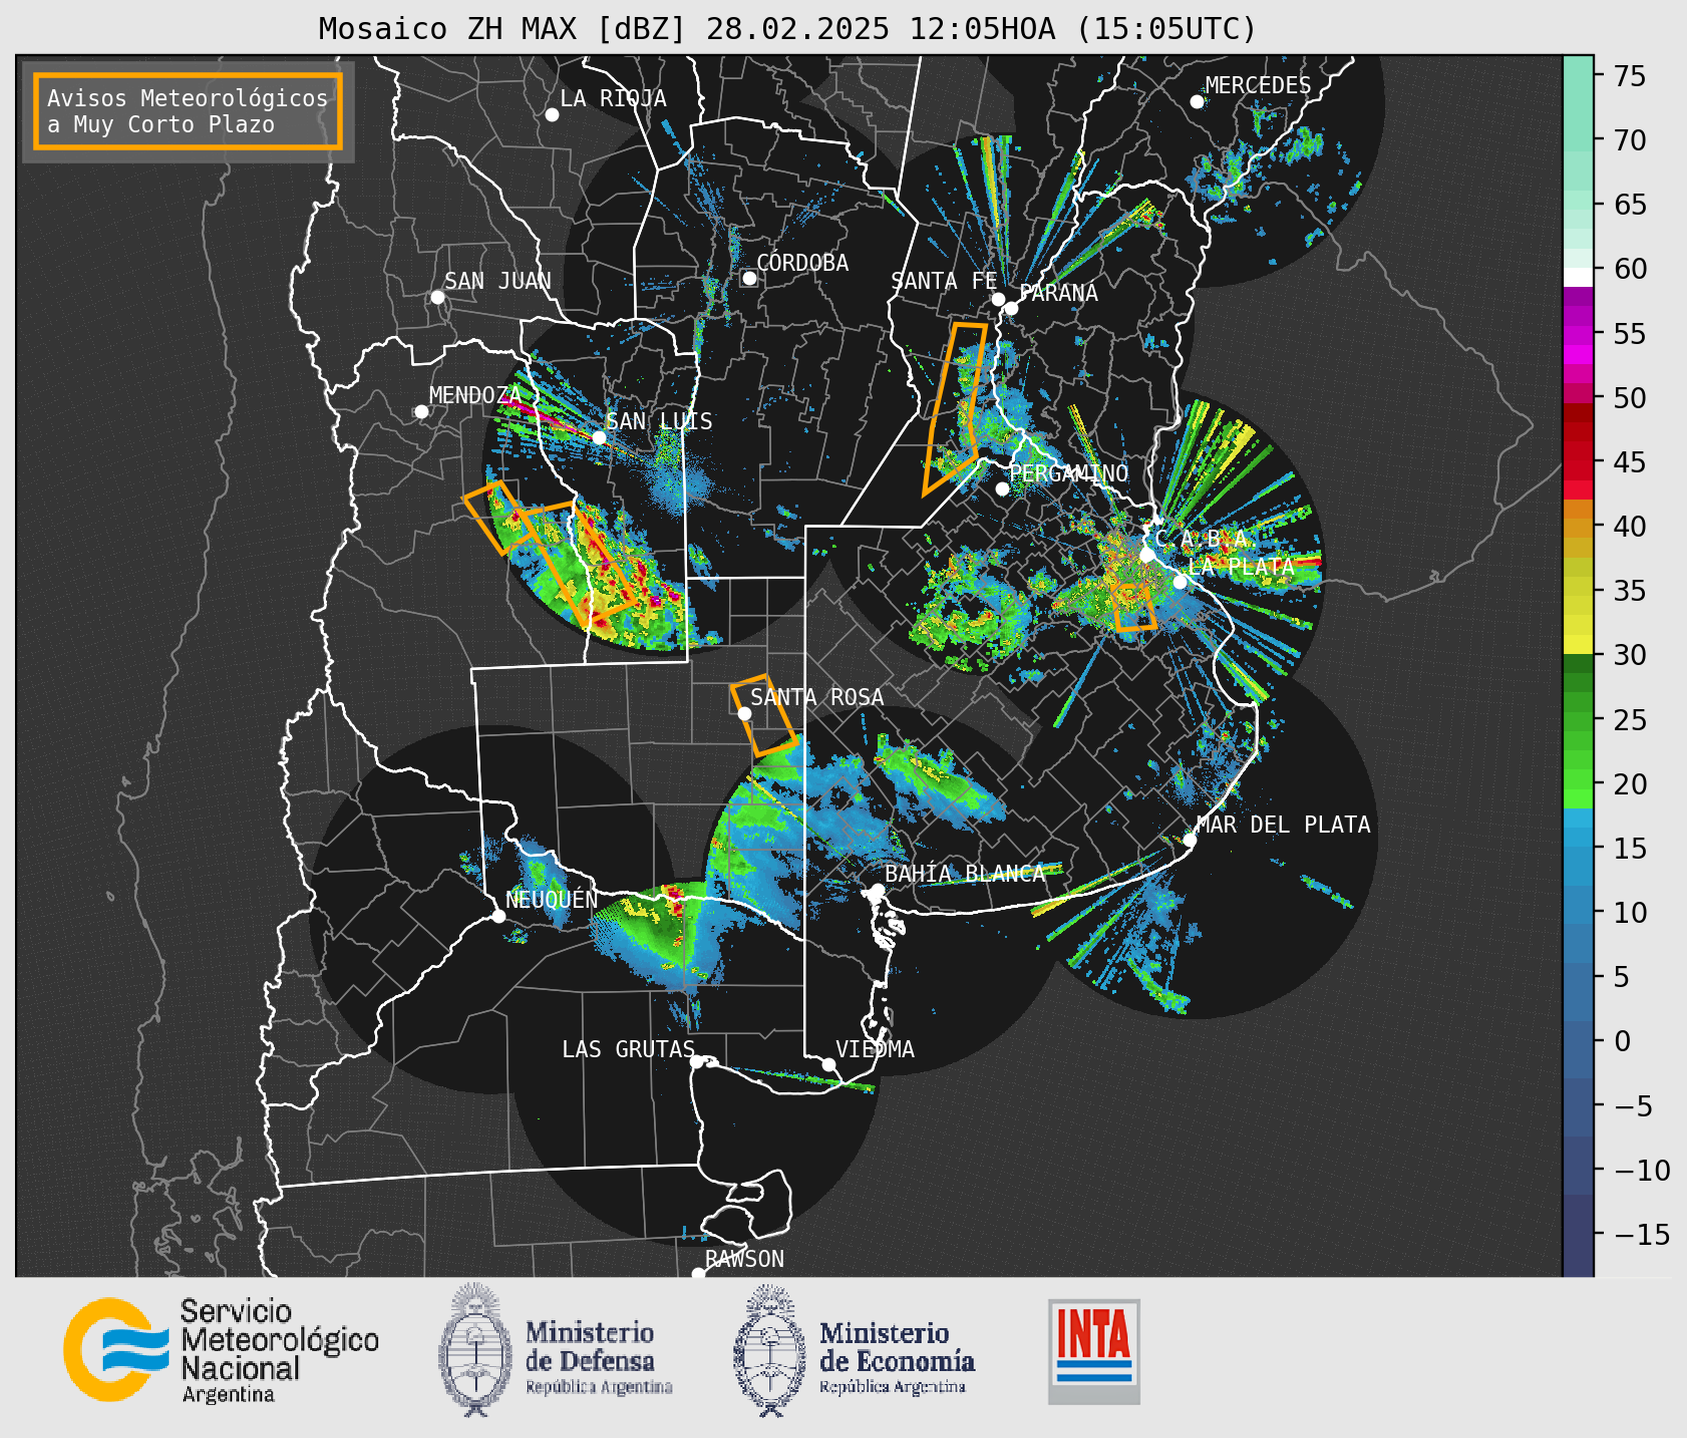Click the Servicio Meteorológico Nacional logo
The image size is (1687, 1438).
tap(116, 1349)
